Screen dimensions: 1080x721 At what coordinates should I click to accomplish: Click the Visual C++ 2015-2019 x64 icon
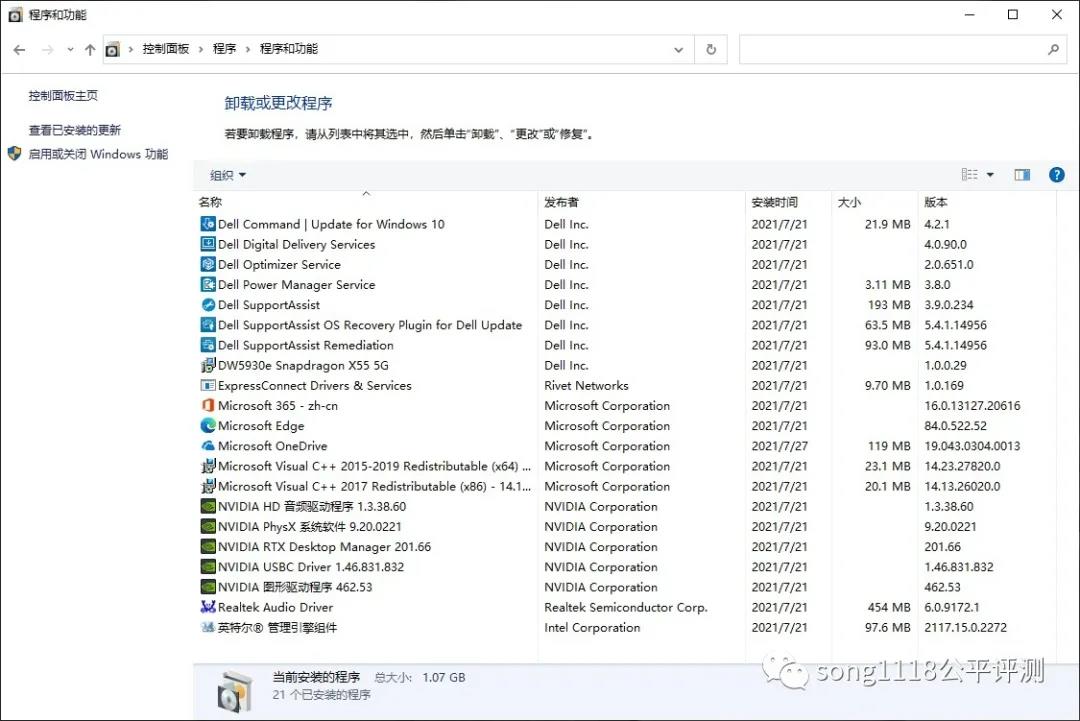208,466
